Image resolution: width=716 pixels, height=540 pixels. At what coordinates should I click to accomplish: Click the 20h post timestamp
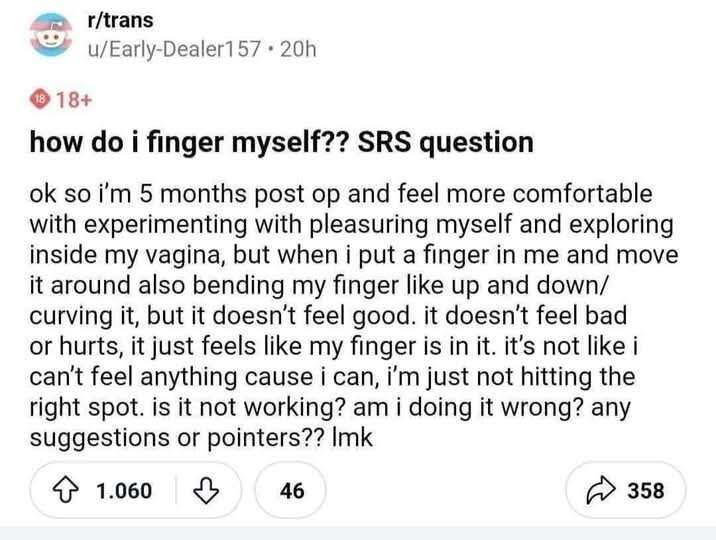[x=297, y=48]
